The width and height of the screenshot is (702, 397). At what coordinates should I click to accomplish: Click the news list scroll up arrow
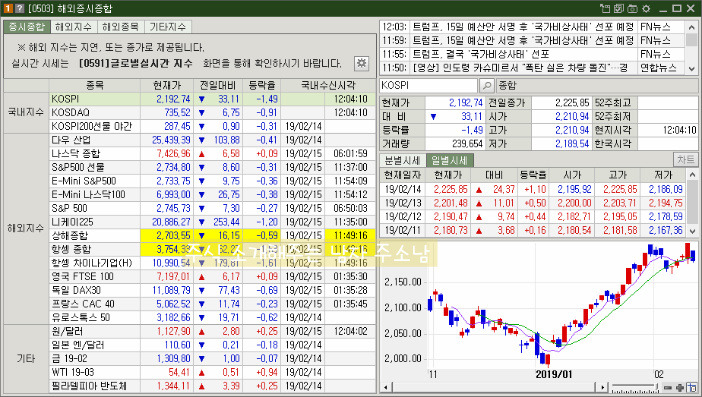[x=692, y=27]
